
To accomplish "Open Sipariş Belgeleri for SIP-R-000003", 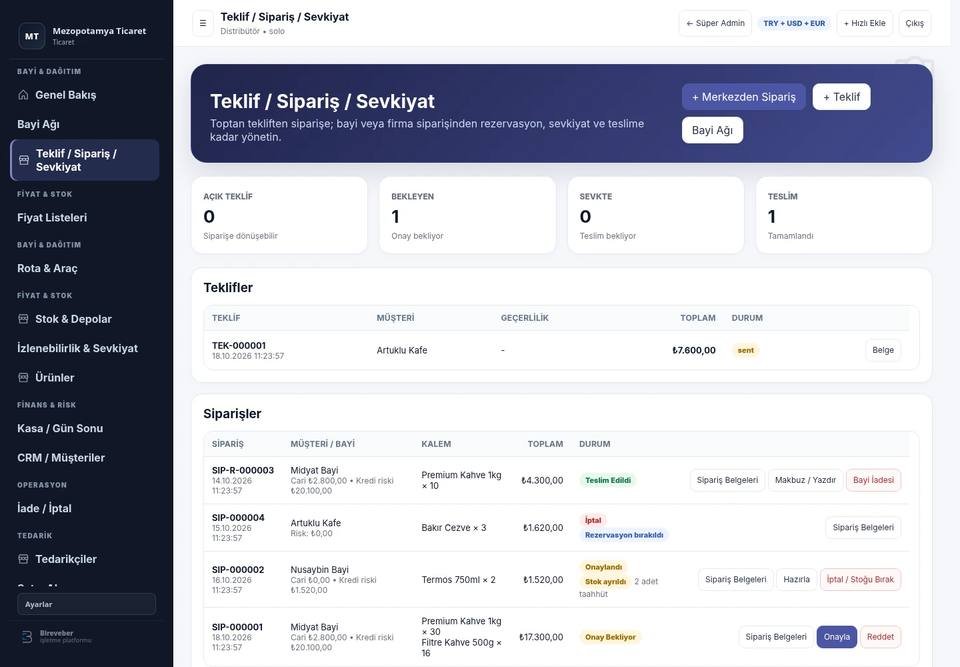I will click(x=727, y=480).
